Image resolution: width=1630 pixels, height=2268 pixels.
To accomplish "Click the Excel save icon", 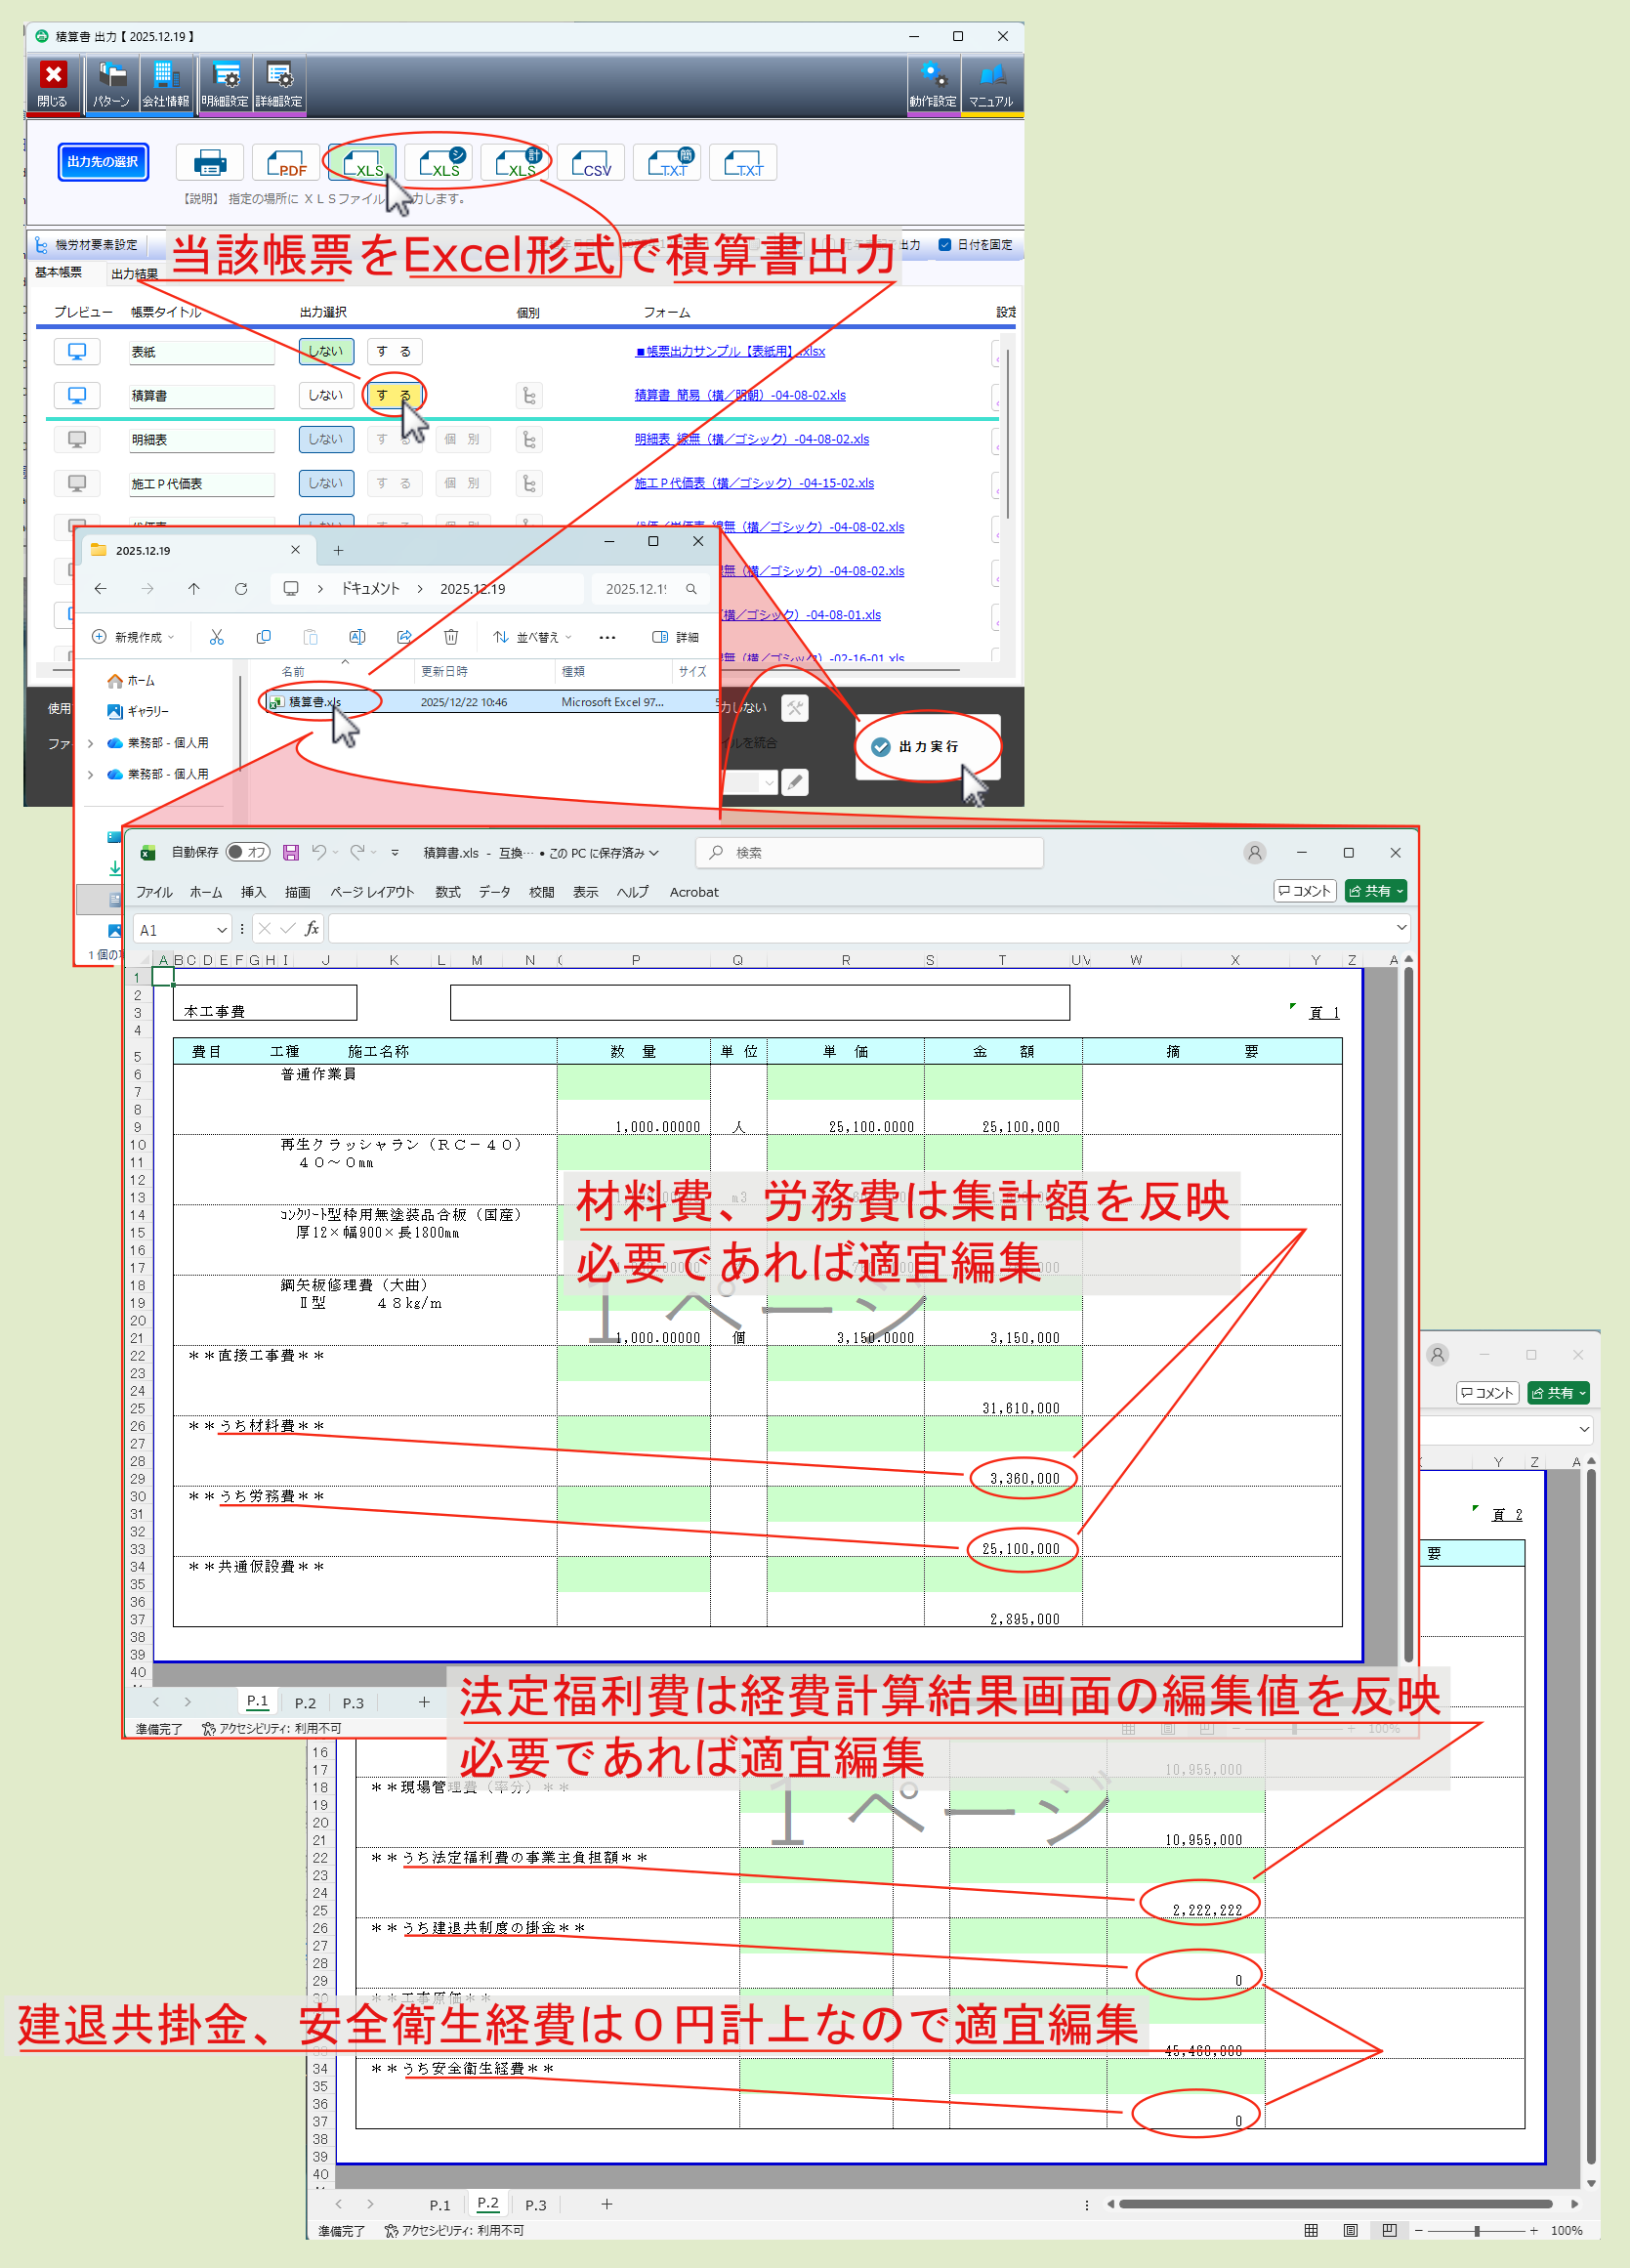I will (291, 852).
